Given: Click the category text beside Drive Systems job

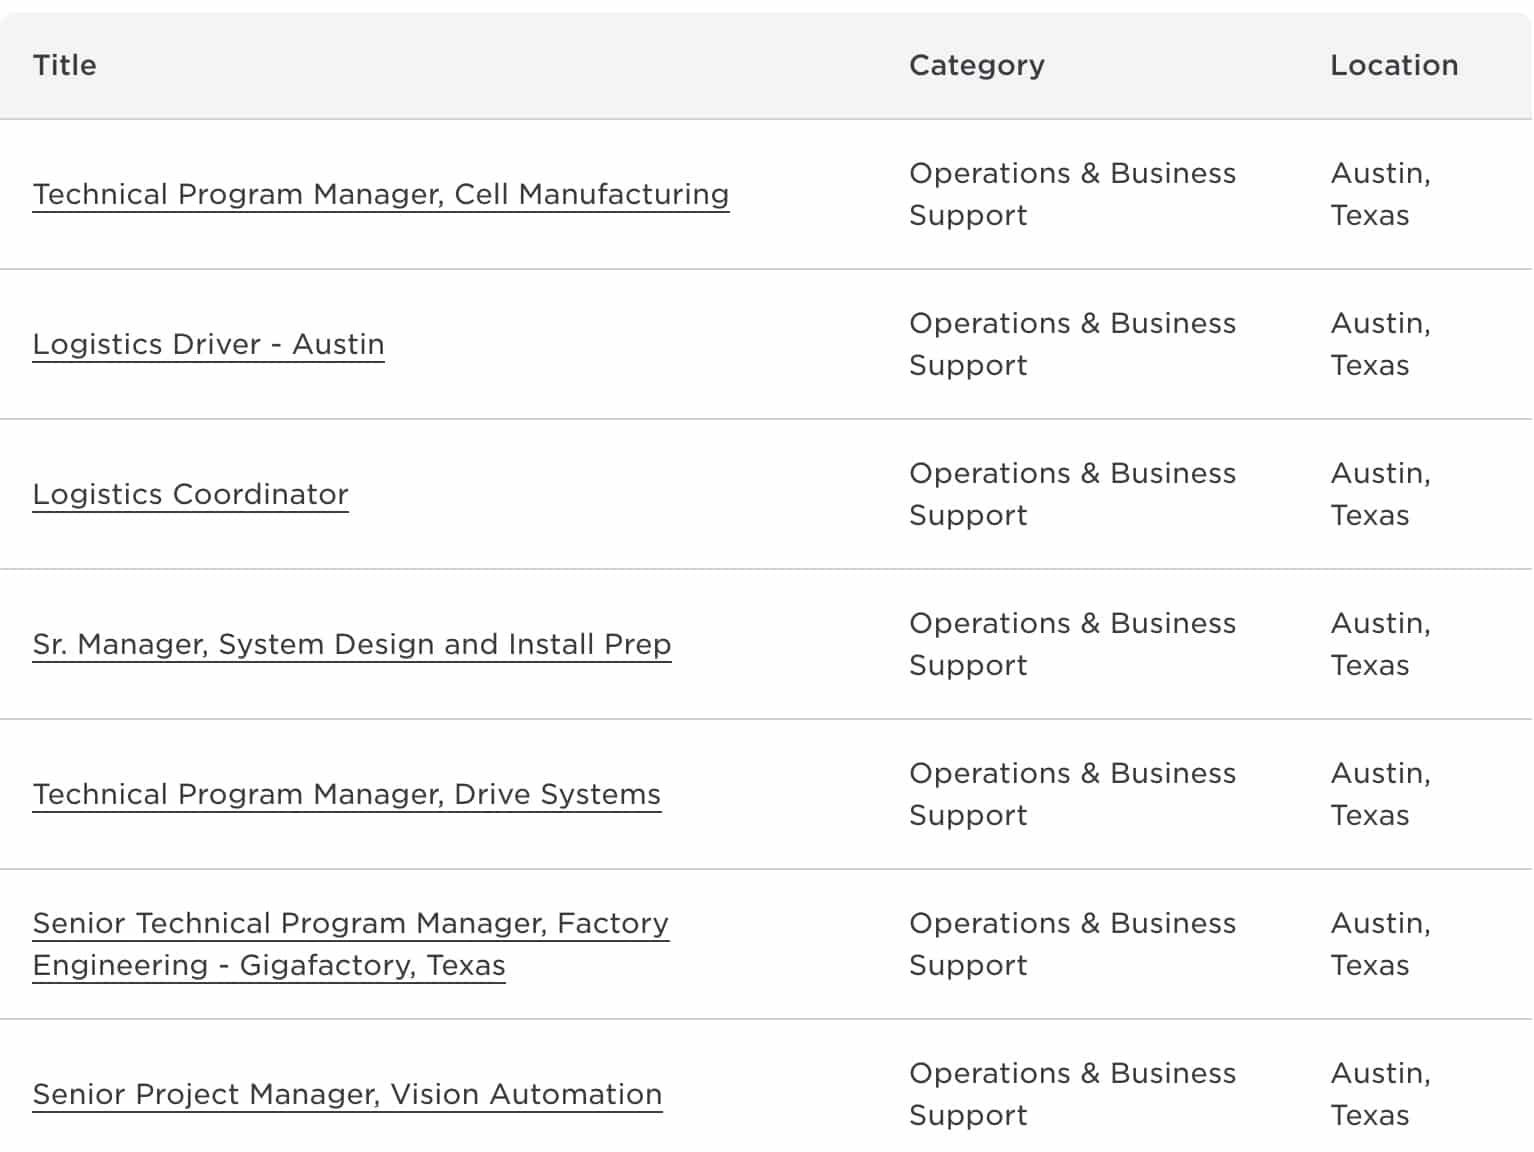Looking at the screenshot, I should tap(1071, 794).
